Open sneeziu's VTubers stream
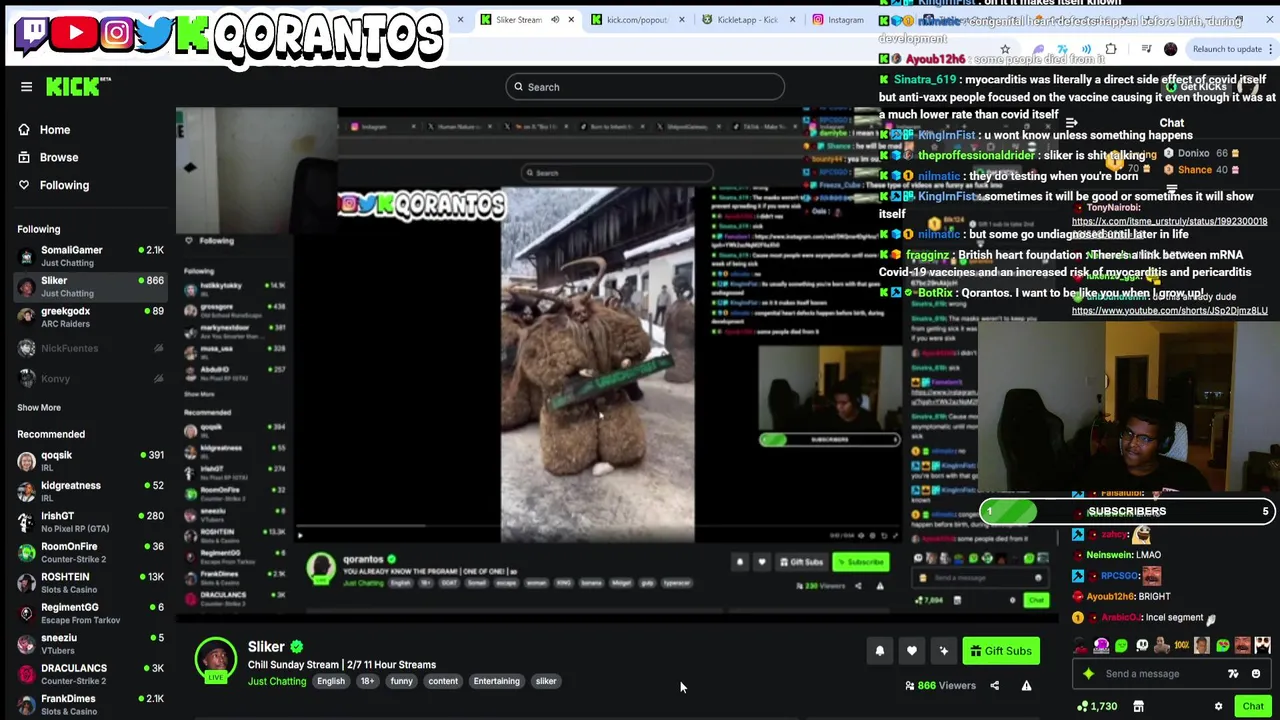This screenshot has width=1280, height=720. [x=90, y=644]
